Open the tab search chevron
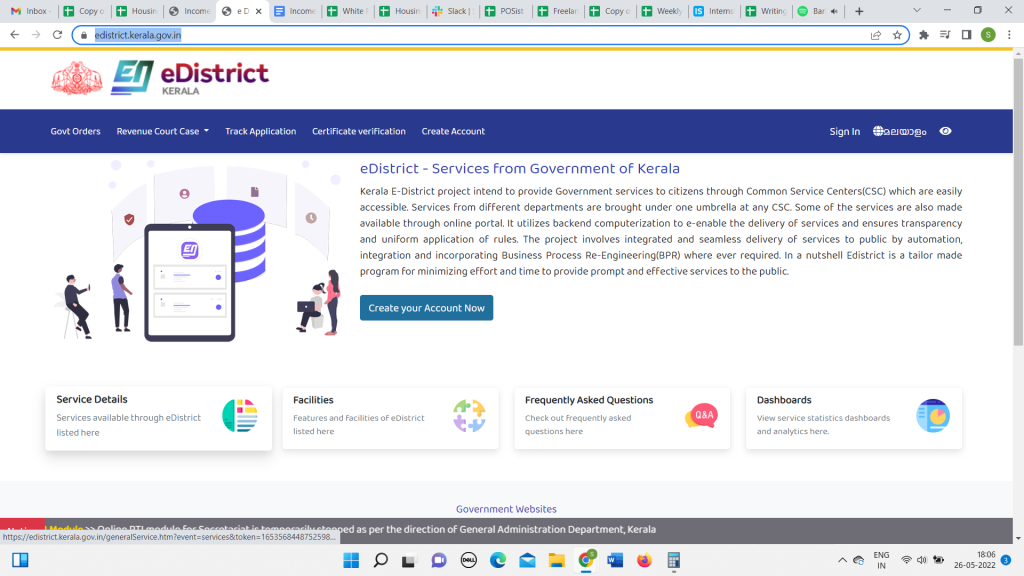The image size is (1024, 576). (x=917, y=10)
